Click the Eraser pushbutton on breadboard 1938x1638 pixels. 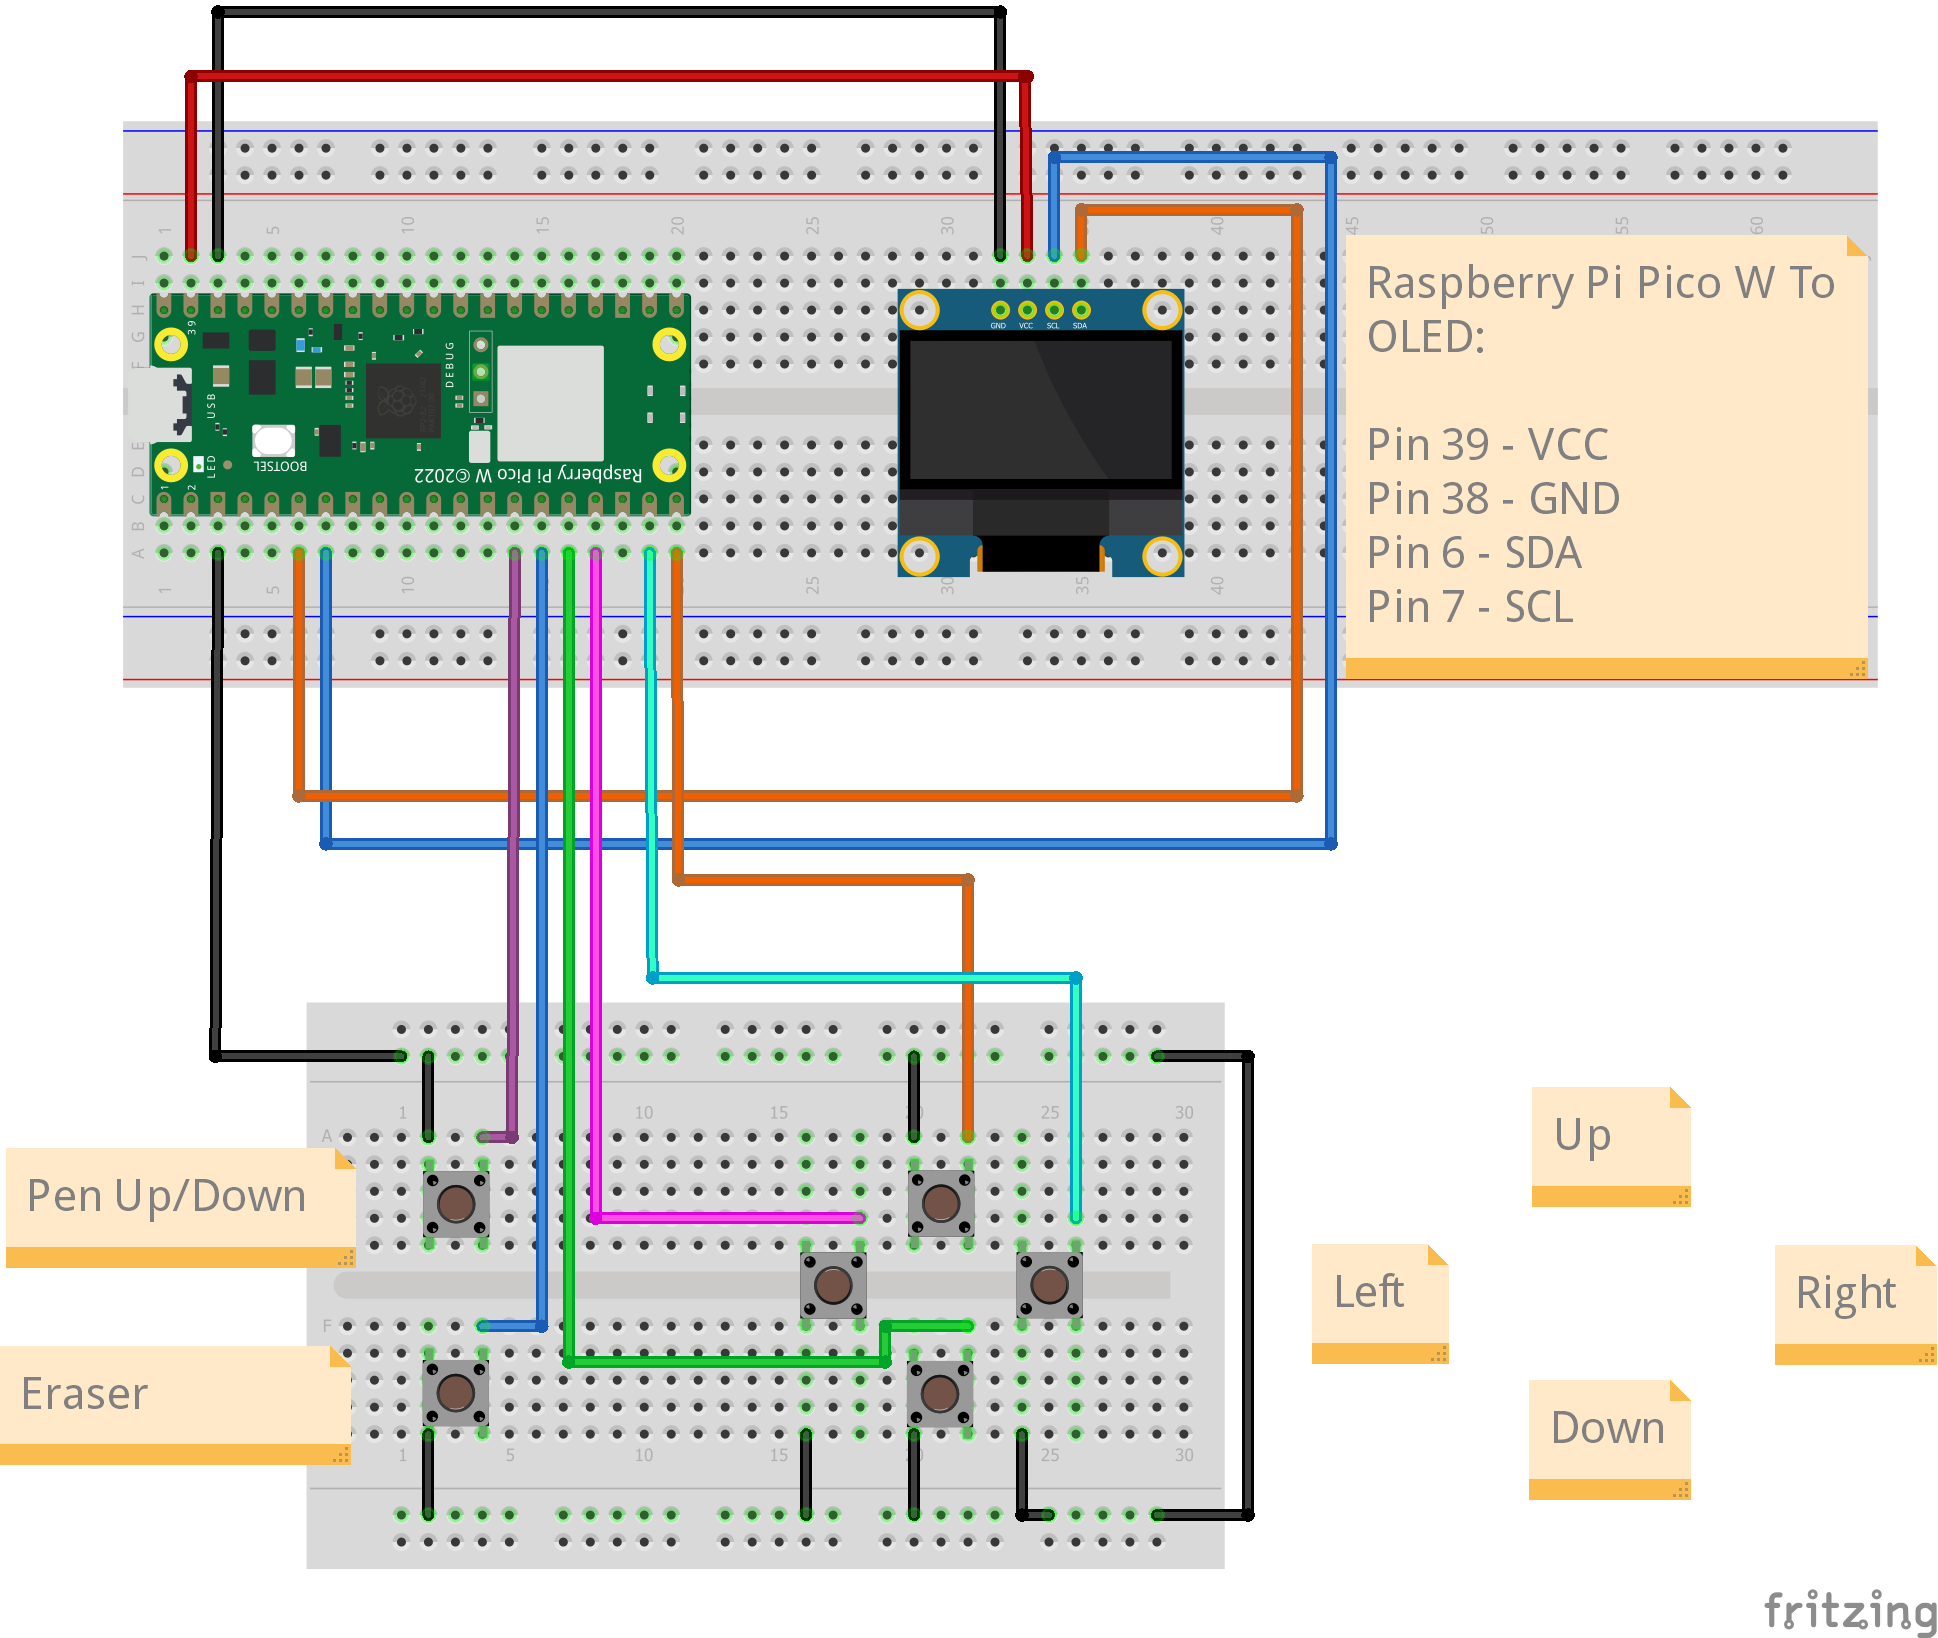click(456, 1391)
